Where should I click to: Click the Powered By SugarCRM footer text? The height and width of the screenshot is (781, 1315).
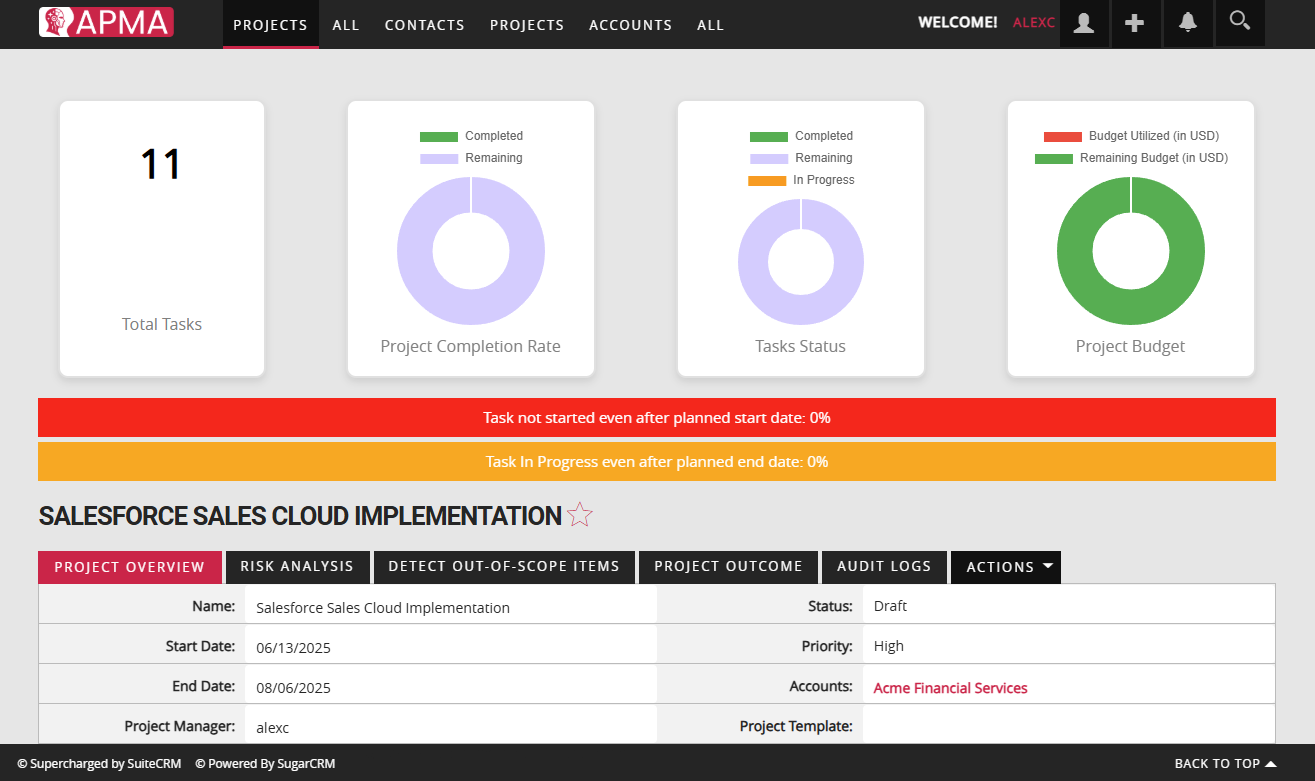(x=265, y=764)
